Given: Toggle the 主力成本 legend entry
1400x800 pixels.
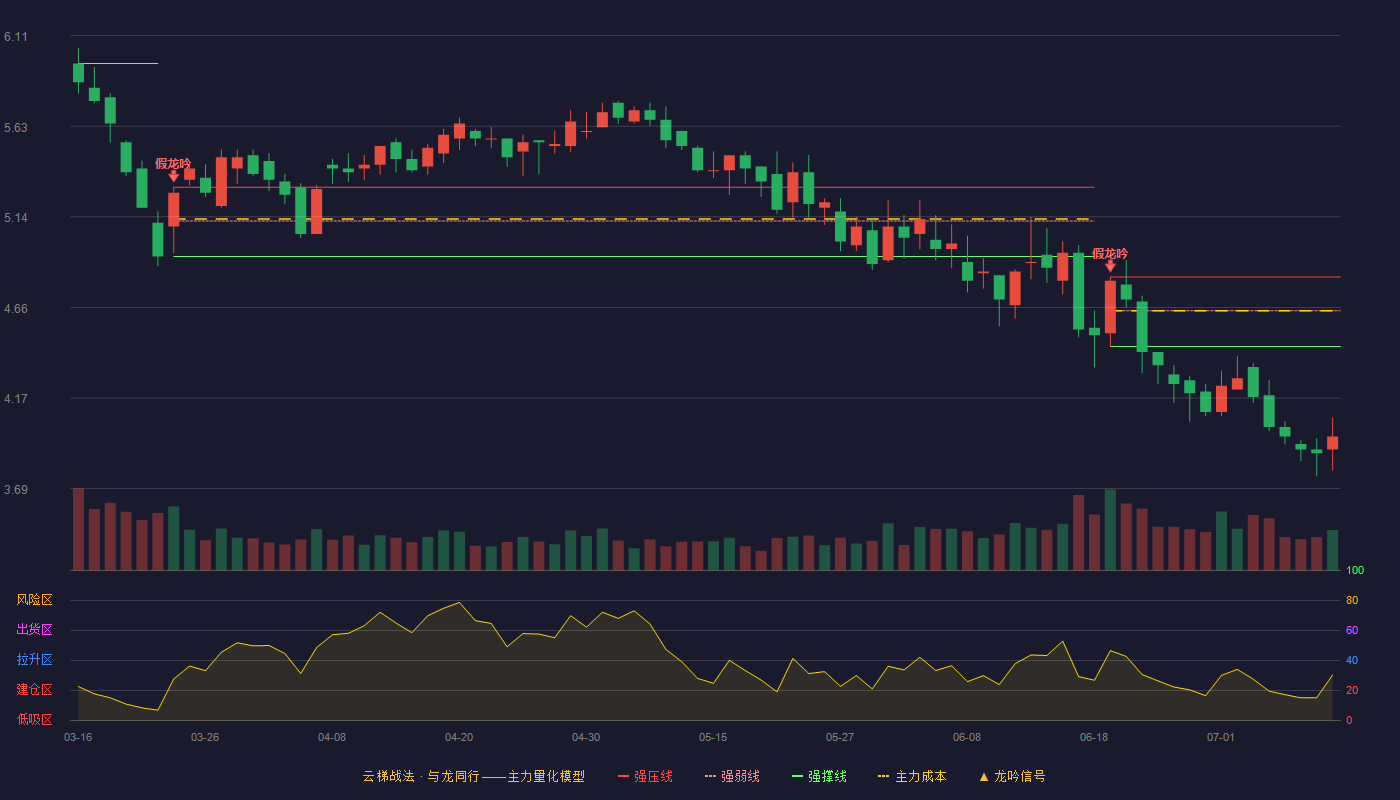Looking at the screenshot, I should pyautogui.click(x=911, y=776).
